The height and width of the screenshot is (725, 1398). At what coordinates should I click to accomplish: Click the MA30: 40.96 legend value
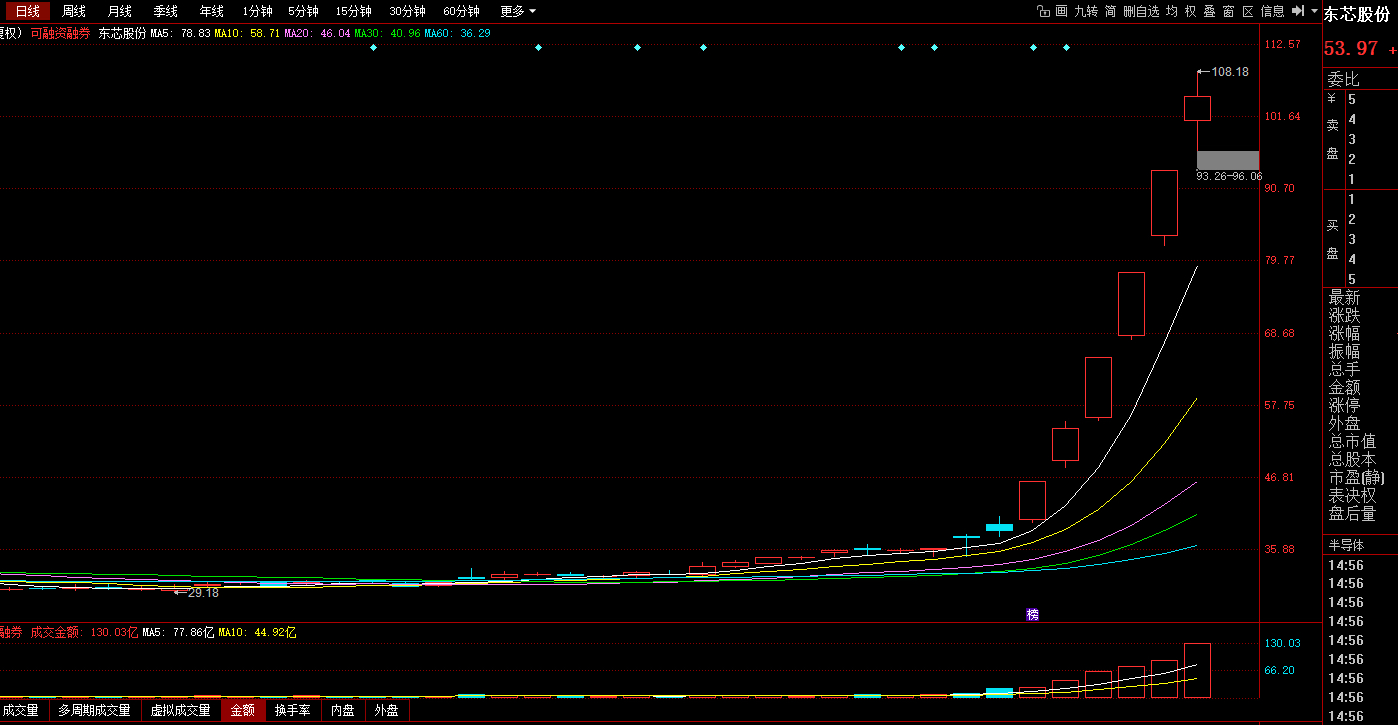[x=387, y=33]
